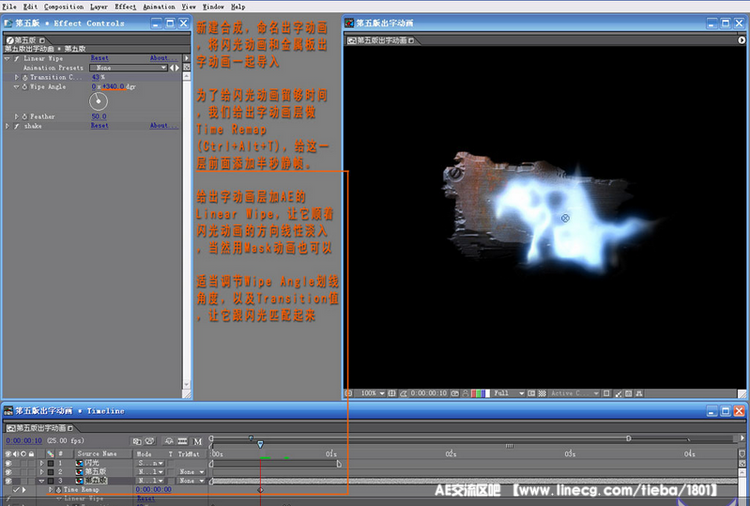Collapse layer 3 properties

pos(42,481)
